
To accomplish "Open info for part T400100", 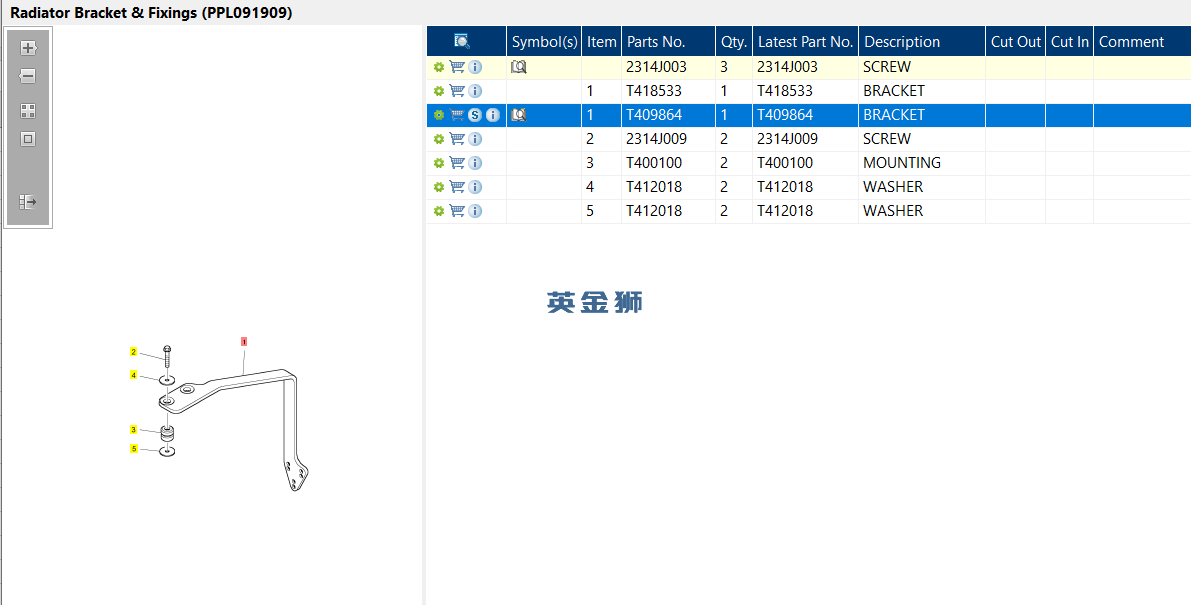I will point(475,163).
